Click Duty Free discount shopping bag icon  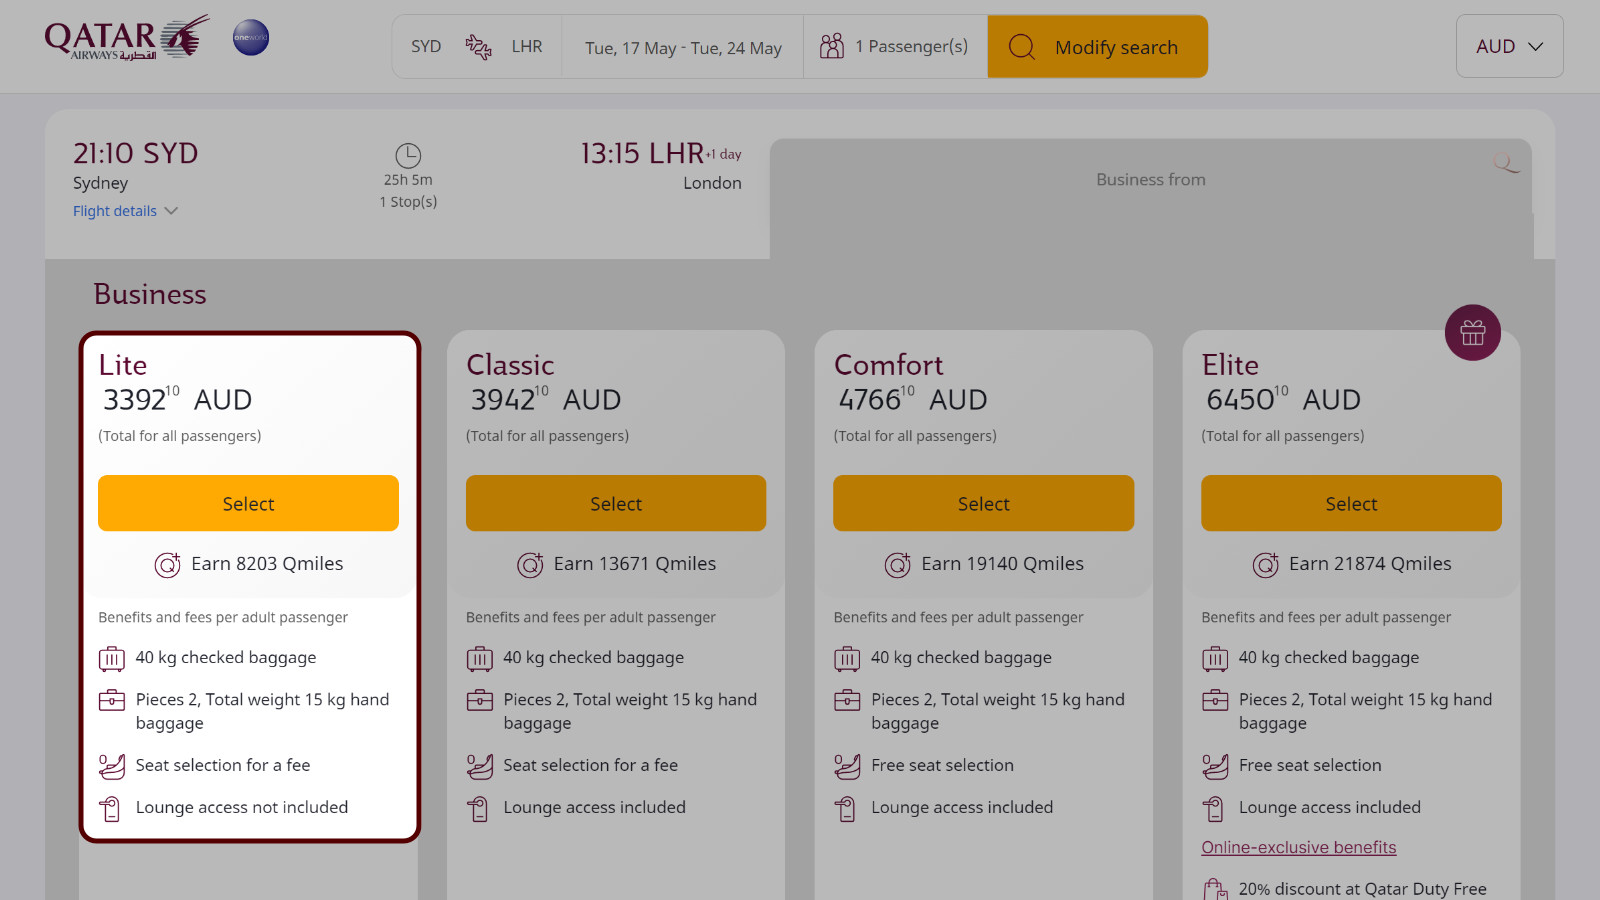[x=1215, y=889]
